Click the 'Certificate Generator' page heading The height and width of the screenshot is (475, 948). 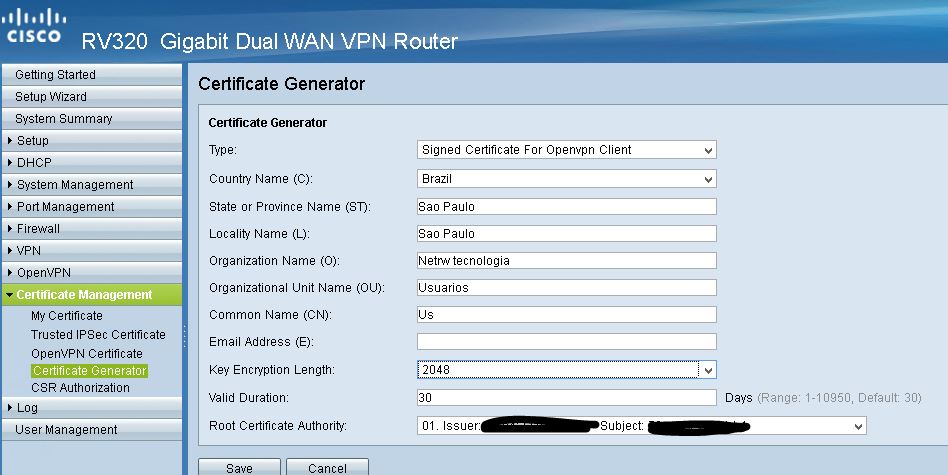(x=282, y=83)
